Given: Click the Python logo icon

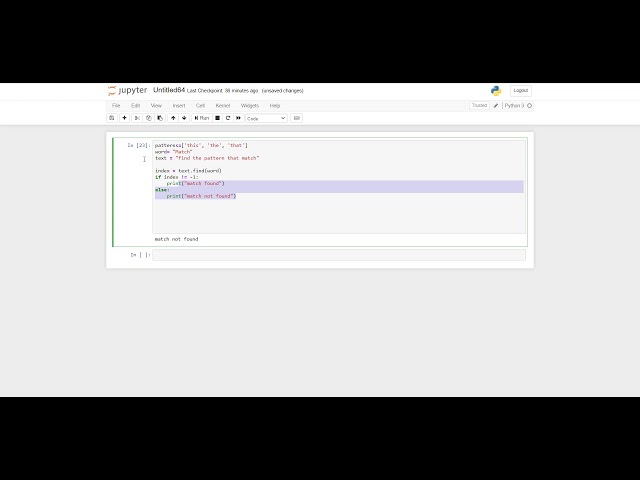Looking at the screenshot, I should pos(496,91).
